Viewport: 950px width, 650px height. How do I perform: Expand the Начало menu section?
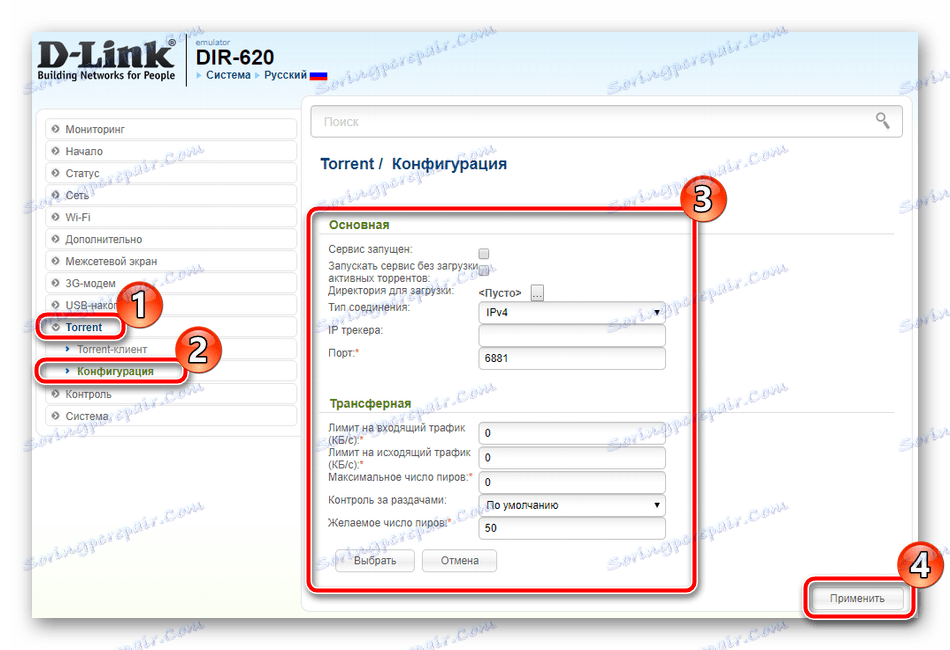tap(171, 151)
